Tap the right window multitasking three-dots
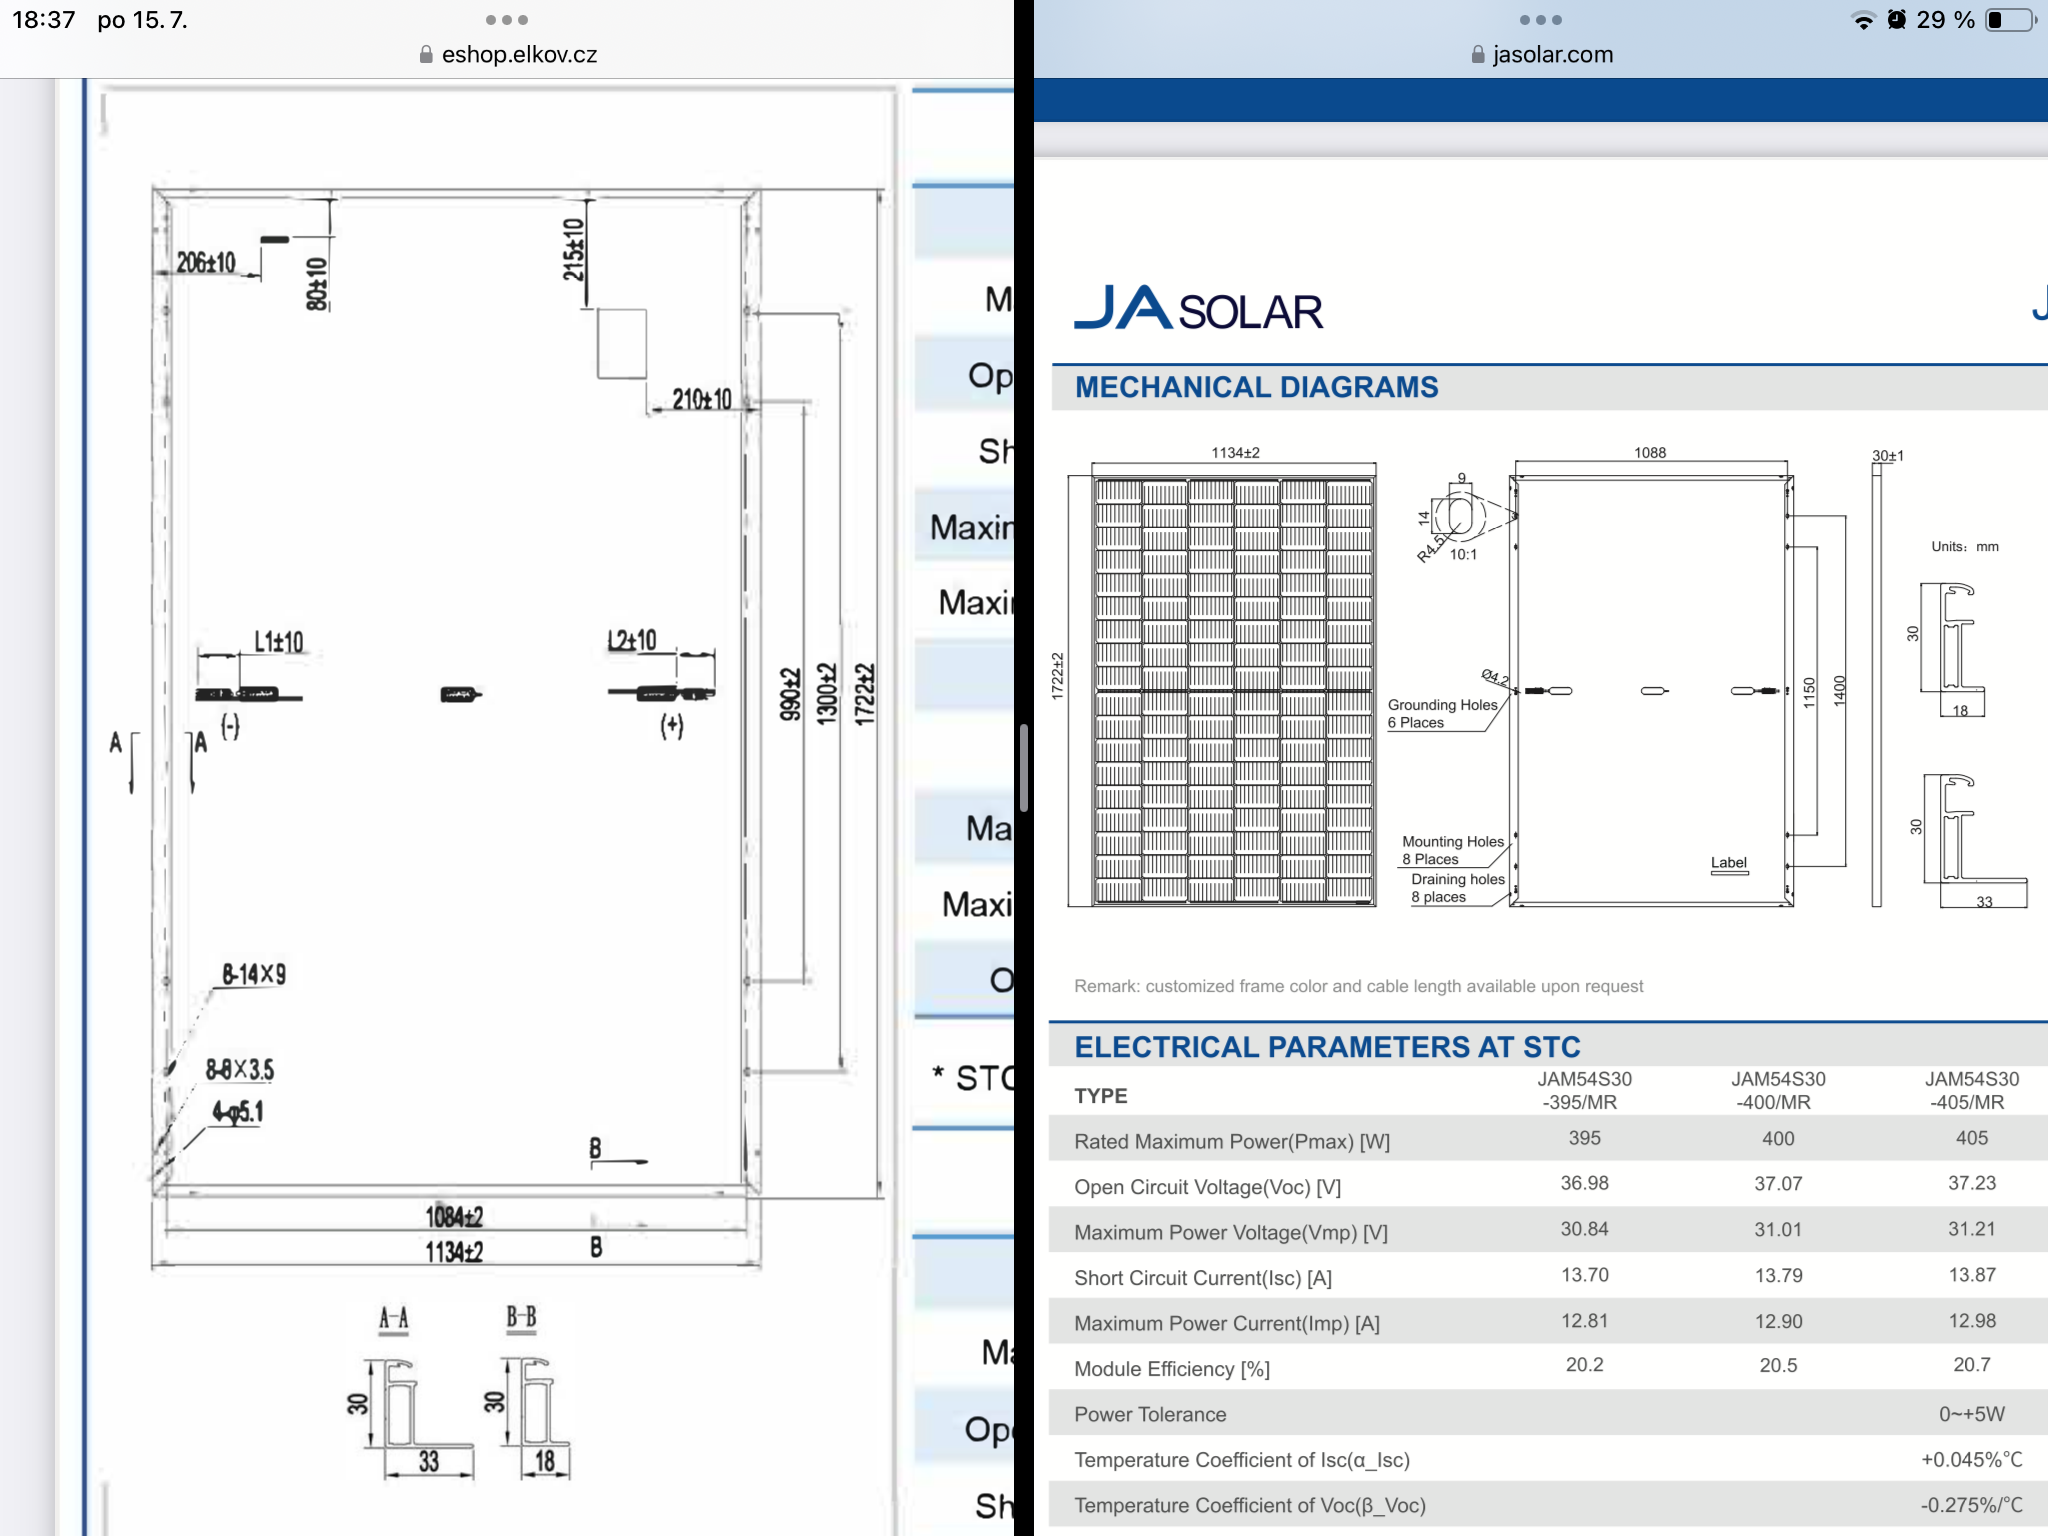The width and height of the screenshot is (2048, 1536). point(1540,20)
